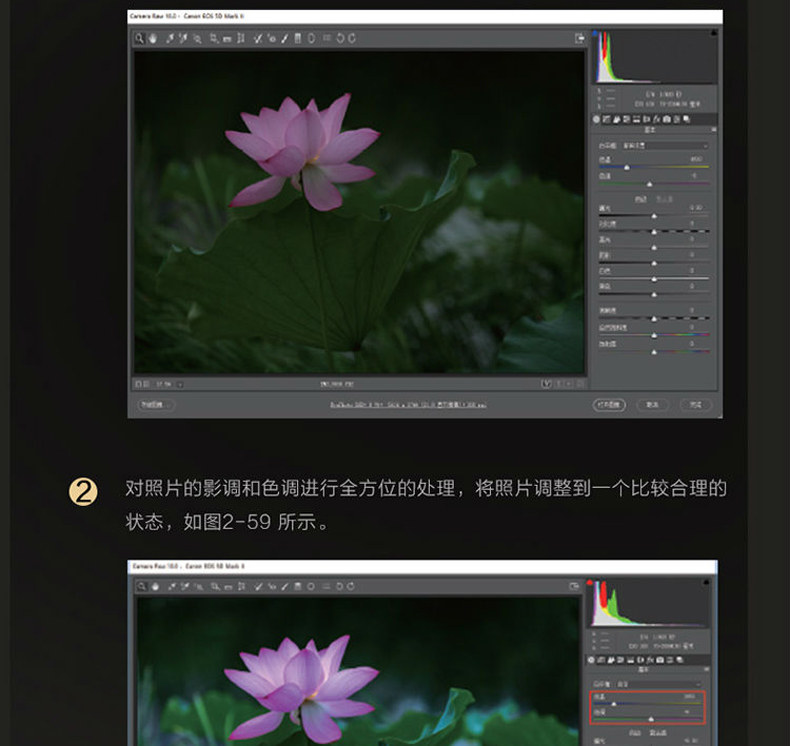Open Presets tab in upper Camera Raw window
The image size is (790, 746).
[677, 119]
